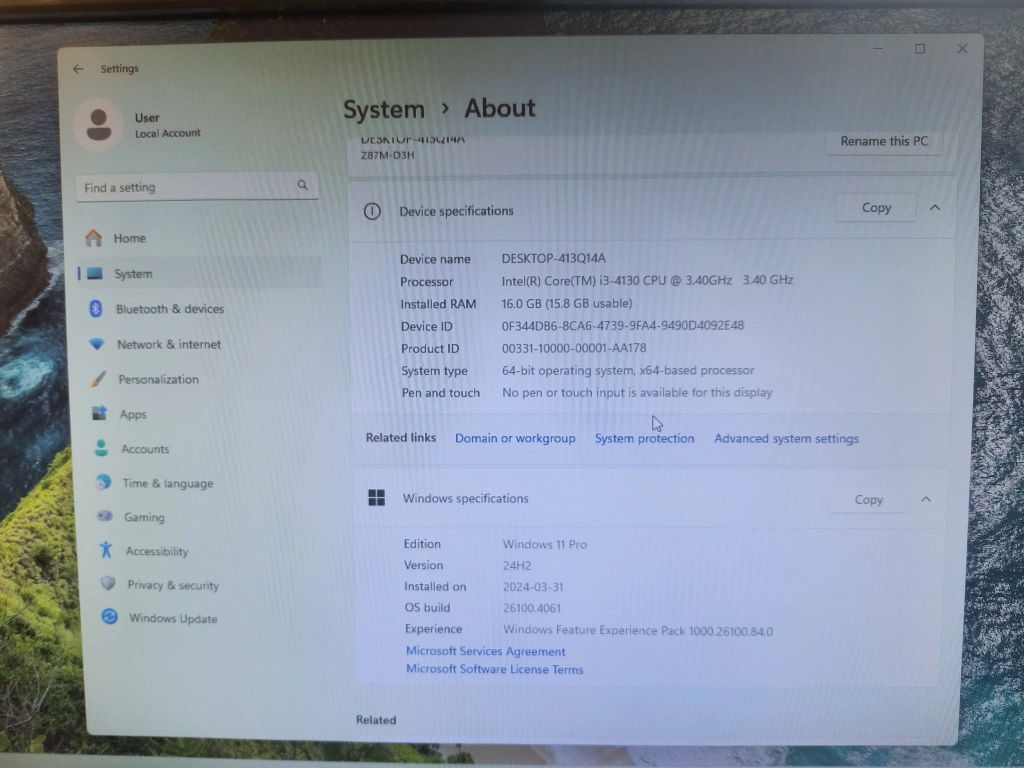This screenshot has height=768, width=1024.
Task: Open Domain or workgroup link
Action: (515, 438)
